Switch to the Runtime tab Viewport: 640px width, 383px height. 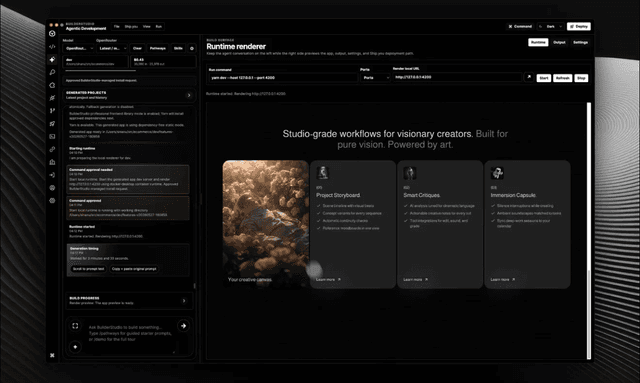[538, 42]
